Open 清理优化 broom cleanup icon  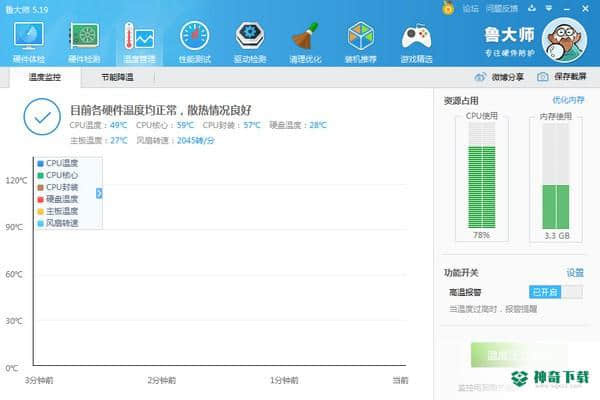click(x=305, y=36)
